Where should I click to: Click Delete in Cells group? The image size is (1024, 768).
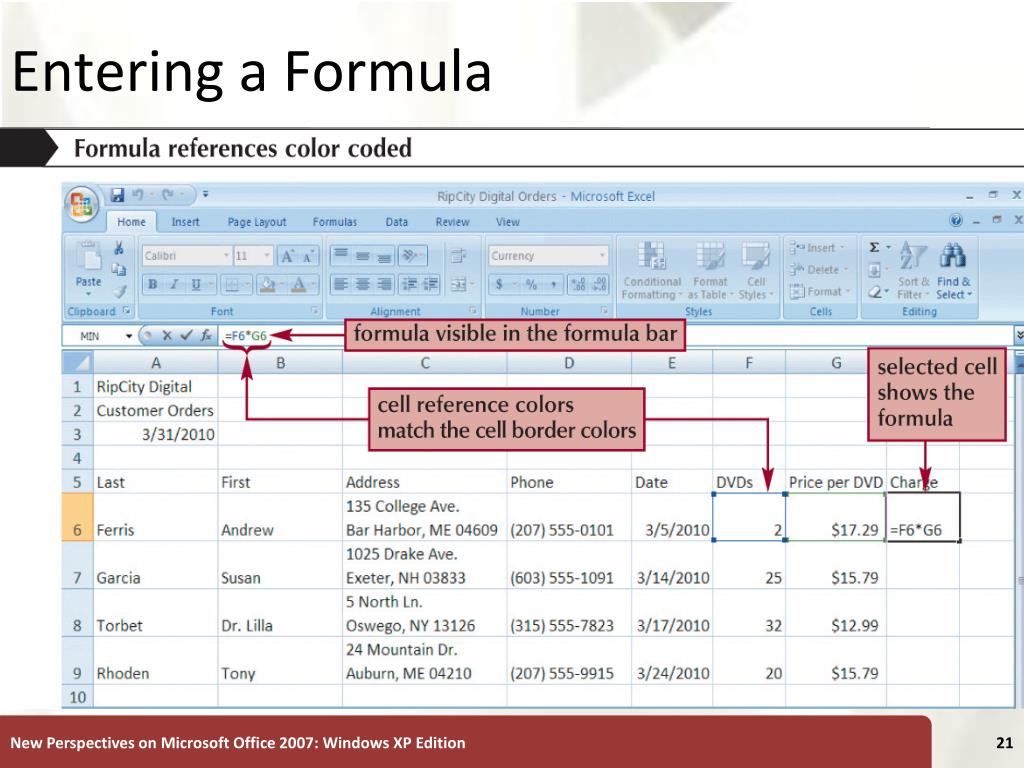point(819,270)
